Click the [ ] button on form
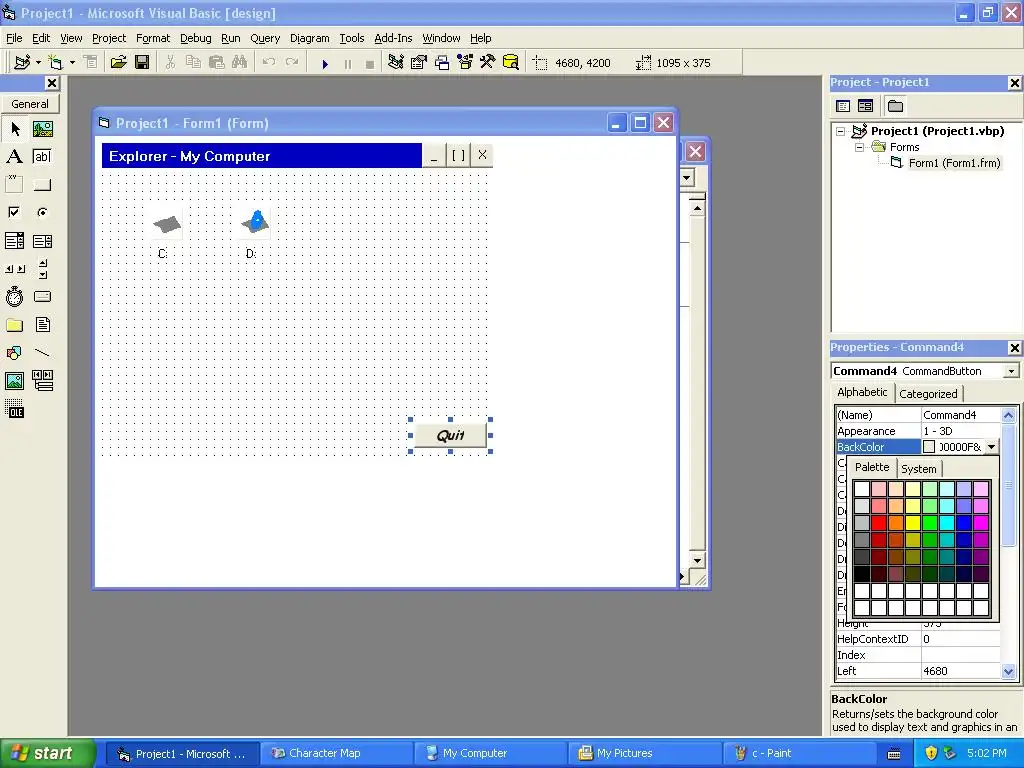 tap(458, 155)
